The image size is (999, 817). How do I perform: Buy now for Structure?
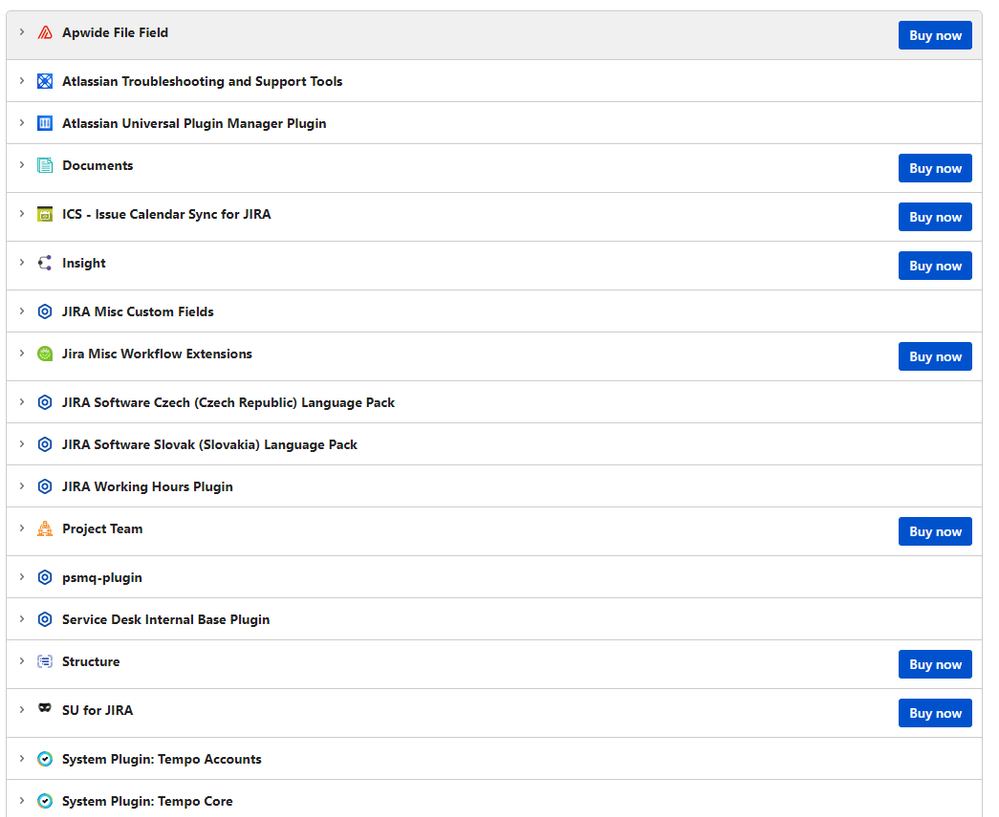pyautogui.click(x=935, y=665)
